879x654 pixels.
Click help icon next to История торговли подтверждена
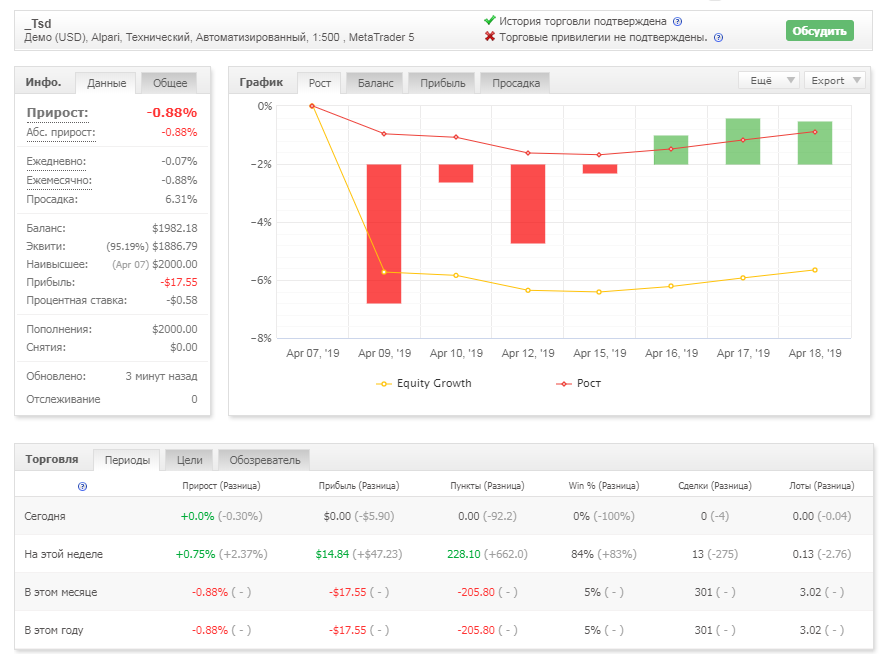point(677,22)
